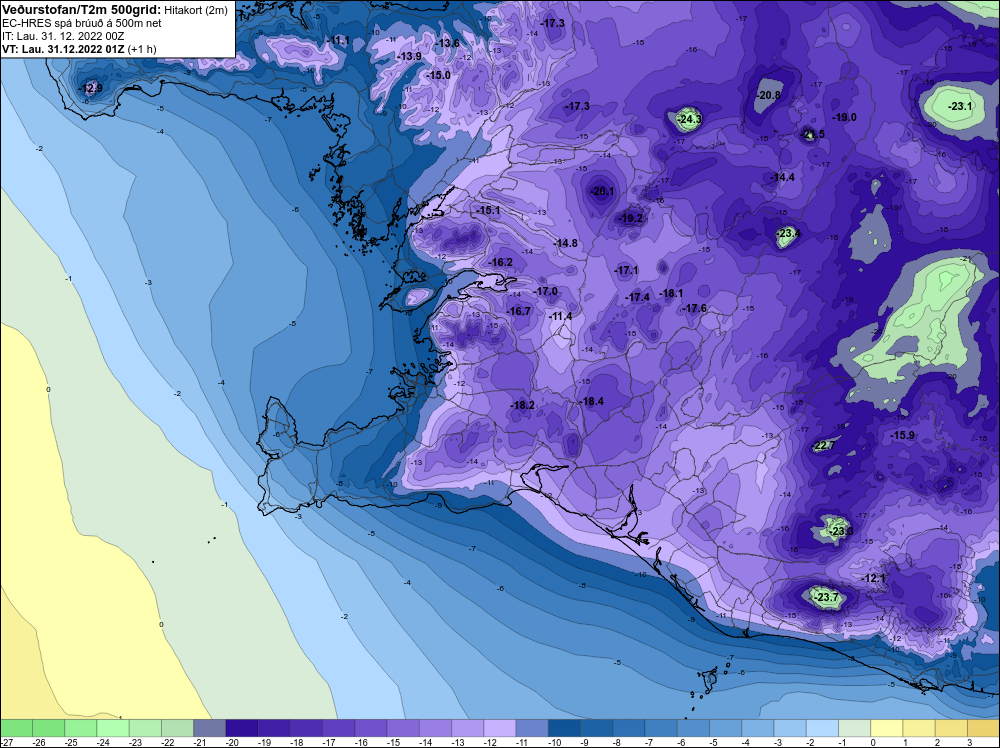Click the 0 pale yellow legend swatch

(x=887, y=728)
